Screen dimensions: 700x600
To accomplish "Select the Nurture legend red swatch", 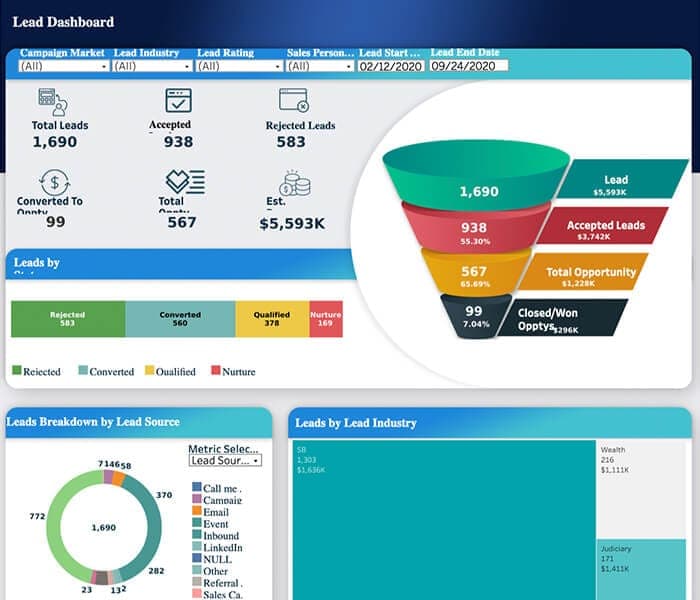I will pos(216,370).
